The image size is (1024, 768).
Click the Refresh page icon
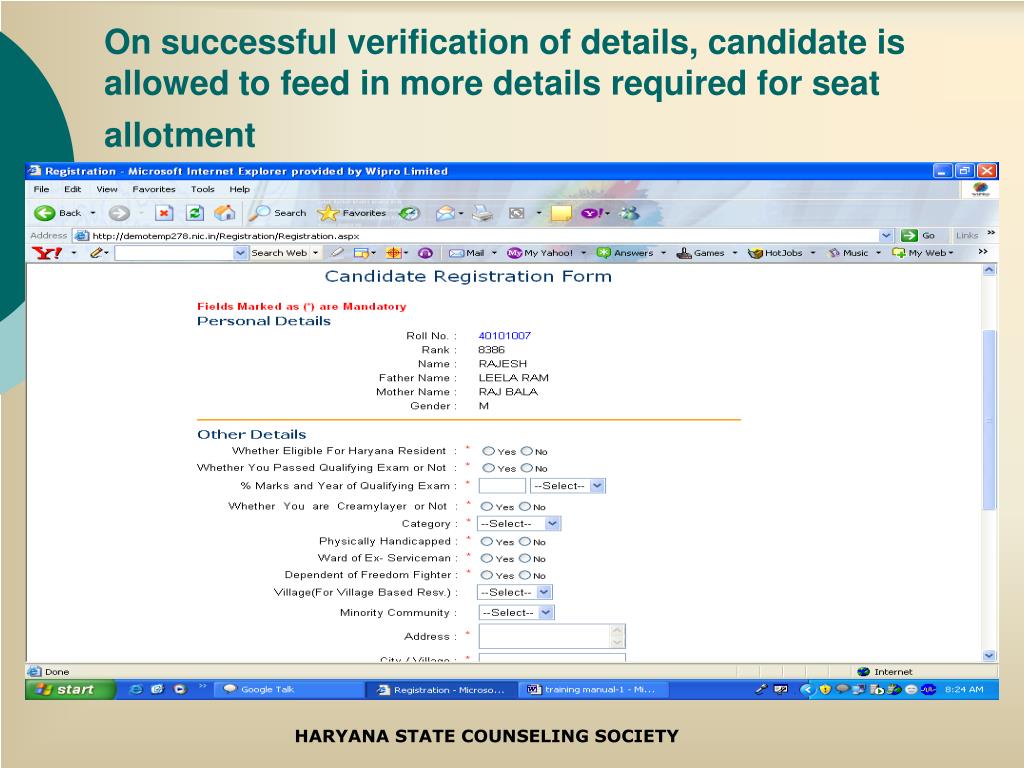point(195,213)
